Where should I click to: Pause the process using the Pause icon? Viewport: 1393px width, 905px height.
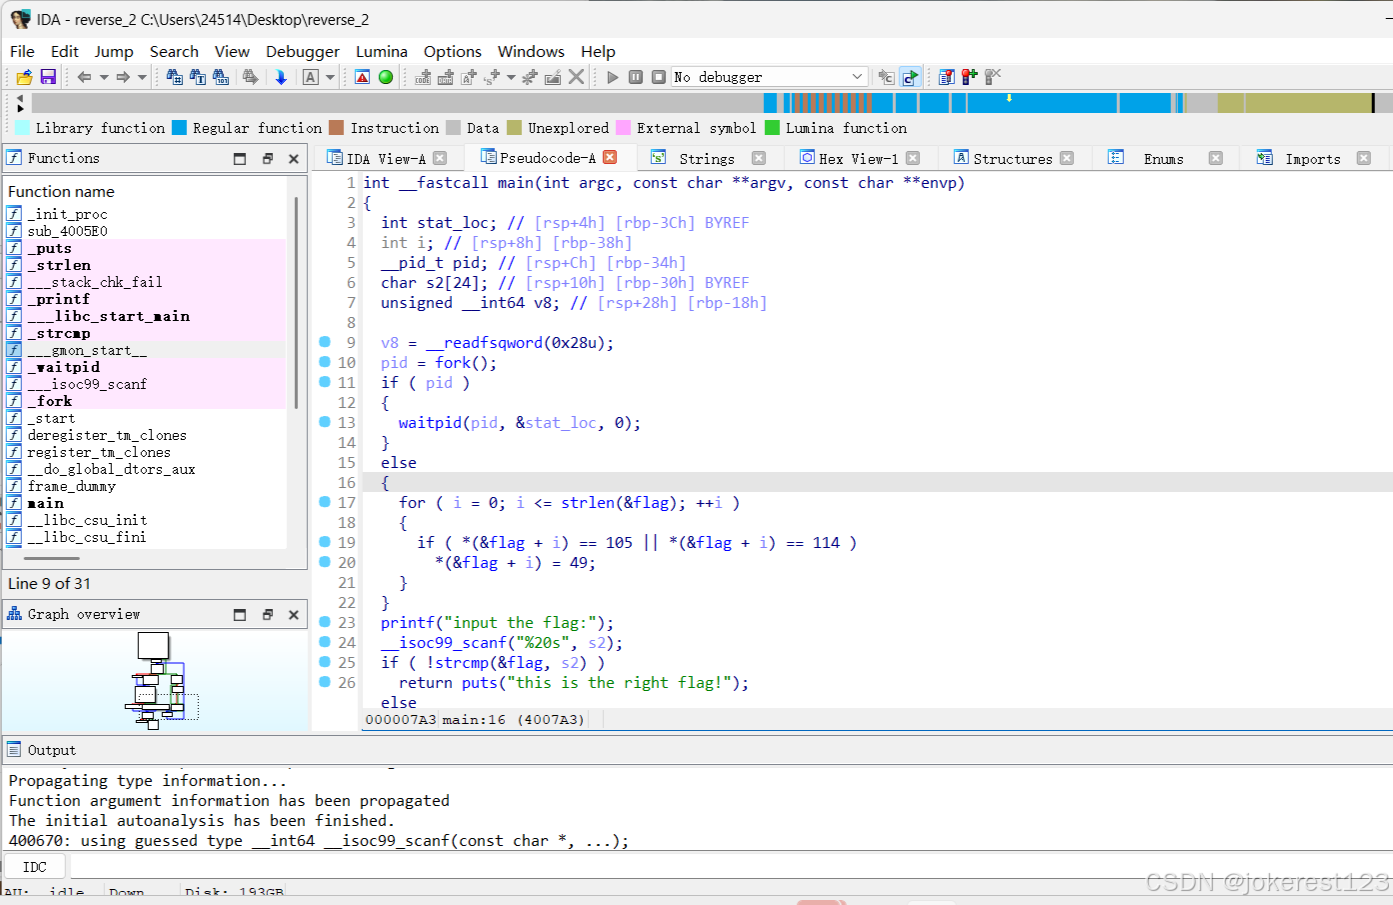coord(636,76)
